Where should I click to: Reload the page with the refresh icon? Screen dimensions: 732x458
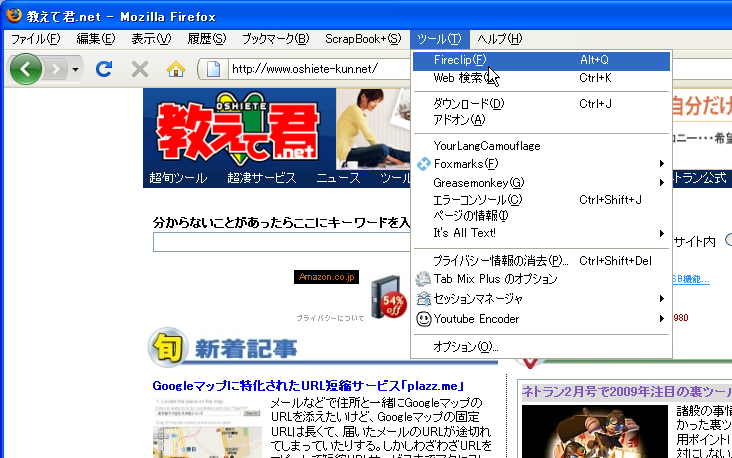104,69
